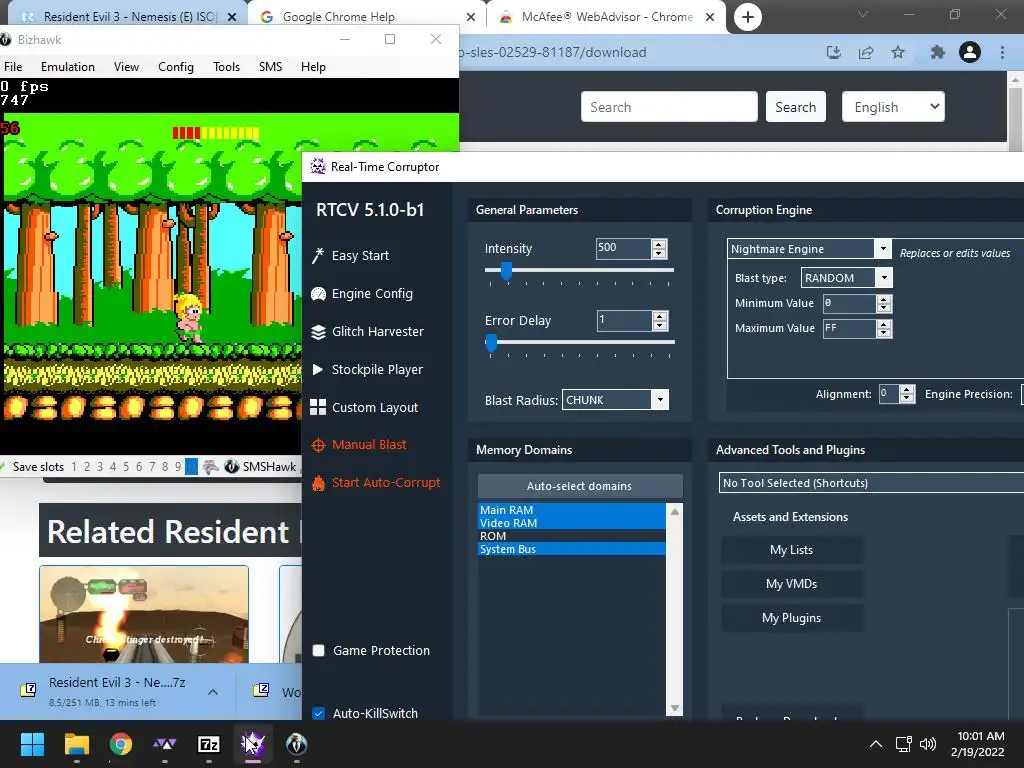1024x768 pixels.
Task: Open network icon in system tray
Action: [x=903, y=744]
